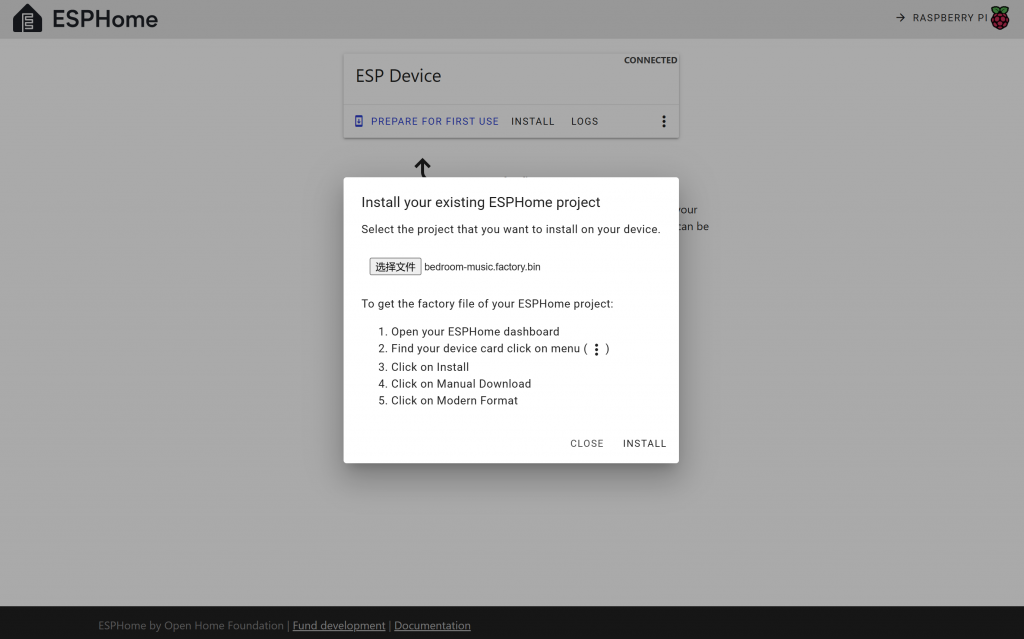Click the ESPHome title text in header
The height and width of the screenshot is (639, 1024).
tap(105, 19)
